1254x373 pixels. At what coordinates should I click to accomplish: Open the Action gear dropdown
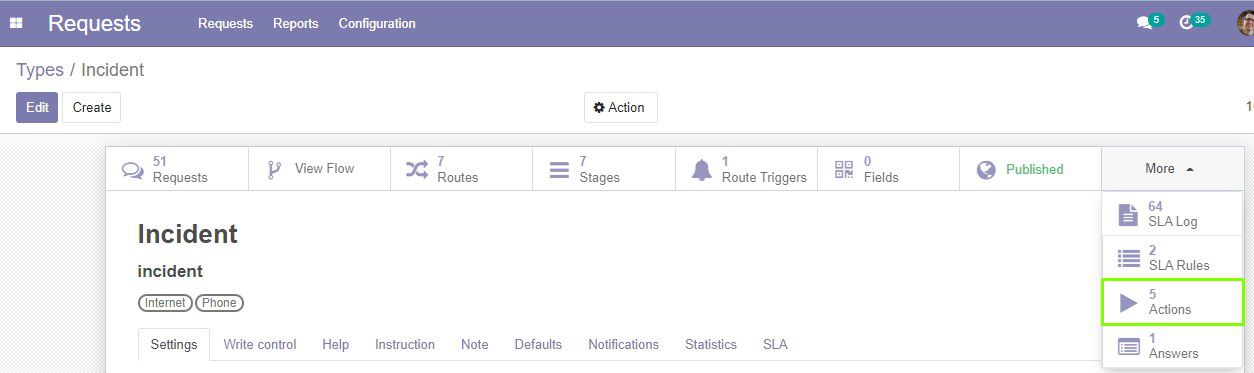click(620, 107)
